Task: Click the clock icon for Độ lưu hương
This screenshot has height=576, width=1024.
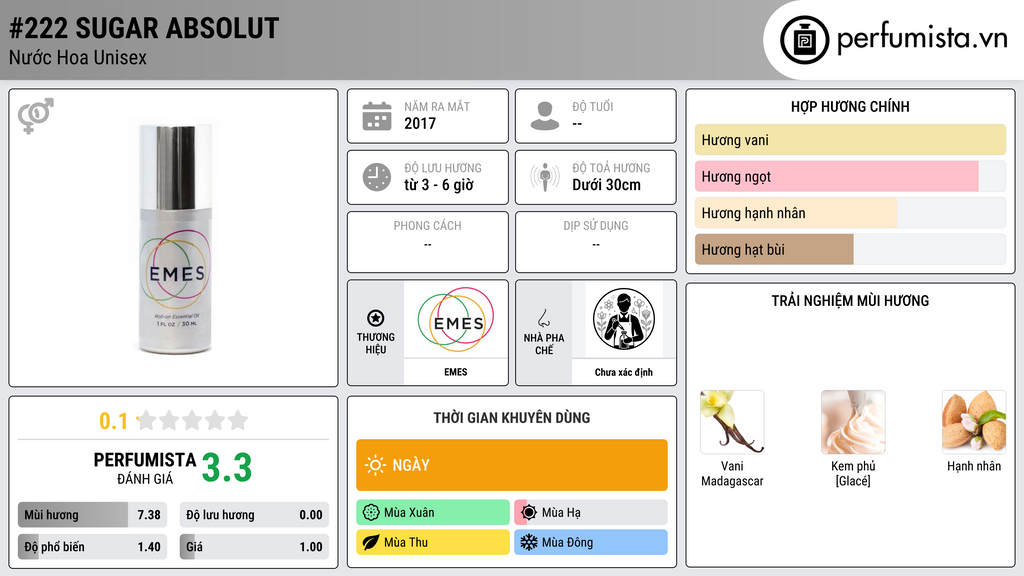Action: pos(377,177)
